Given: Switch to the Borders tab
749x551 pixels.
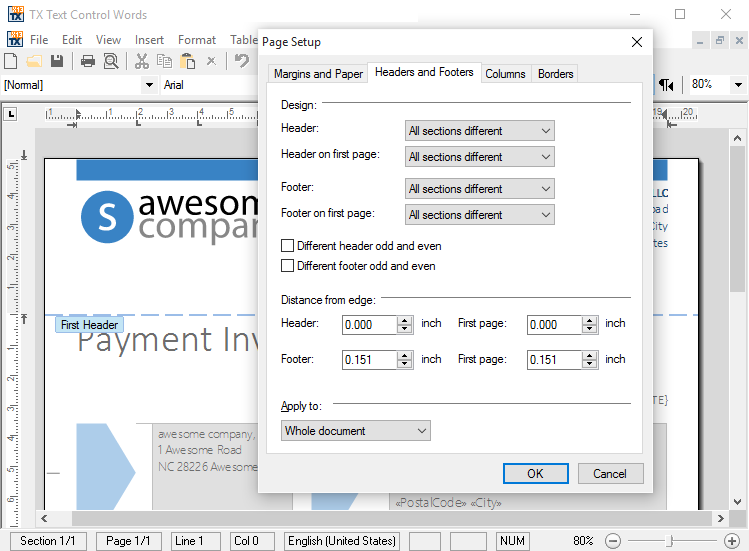Looking at the screenshot, I should coord(555,74).
